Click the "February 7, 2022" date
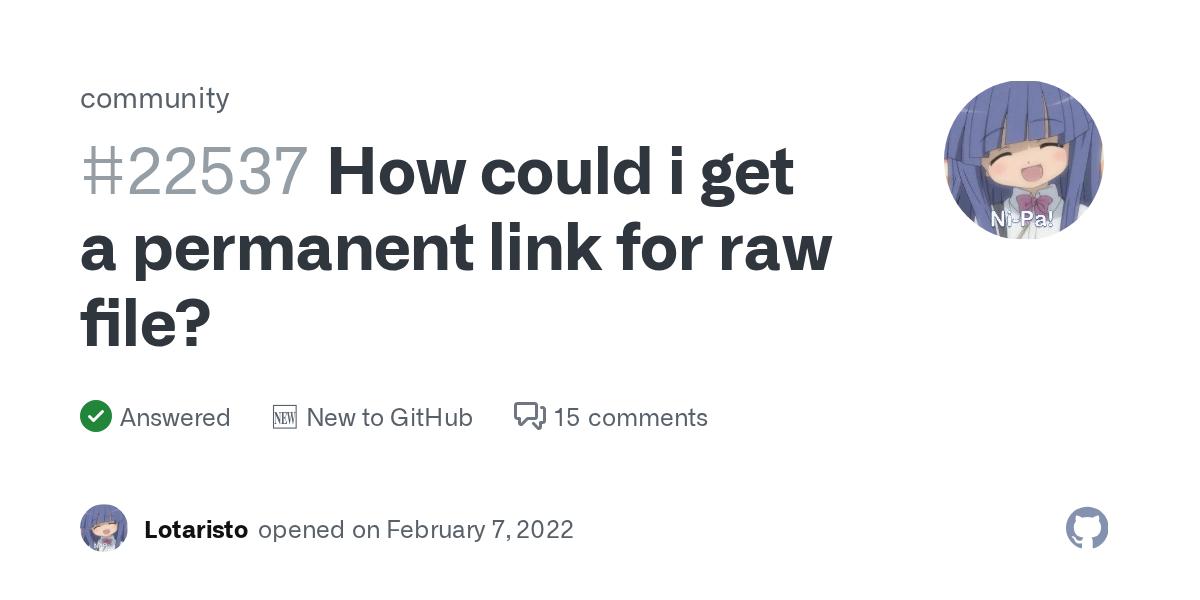Screen dimensions: 1200x600 [x=480, y=529]
